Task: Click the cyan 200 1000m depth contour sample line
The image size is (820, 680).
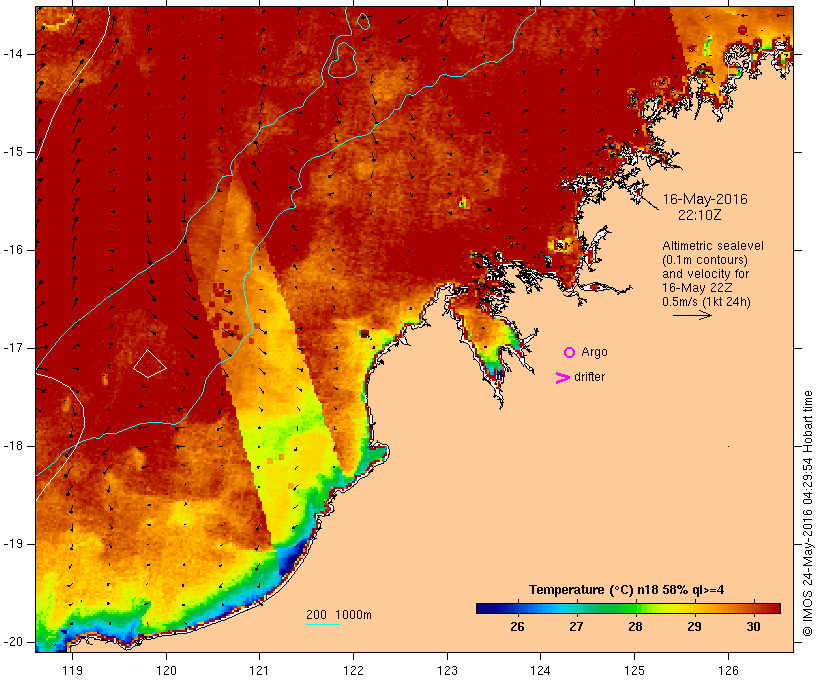Action: (323, 624)
